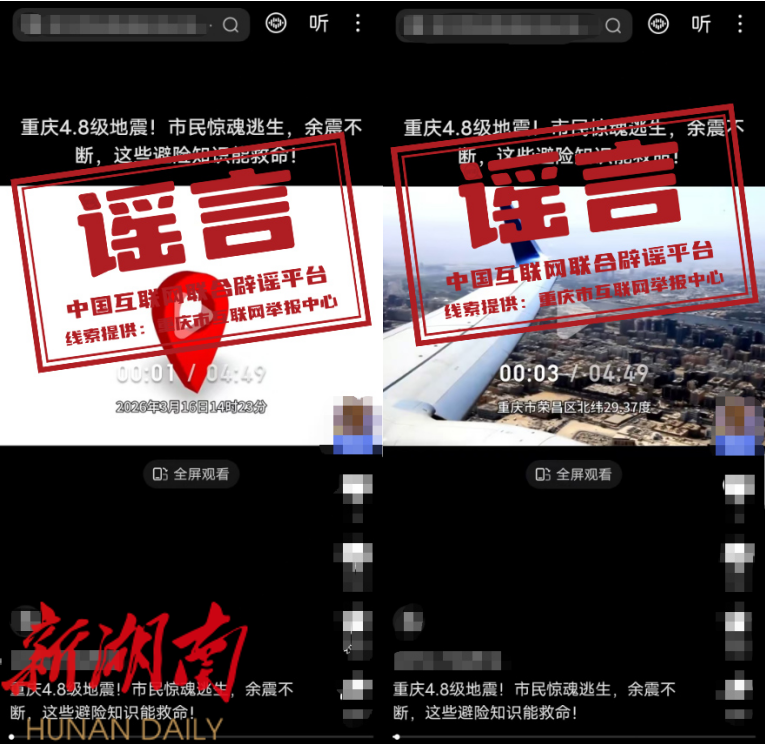
Task: Expand the bottom video caption in the left screen
Action: 152,701
